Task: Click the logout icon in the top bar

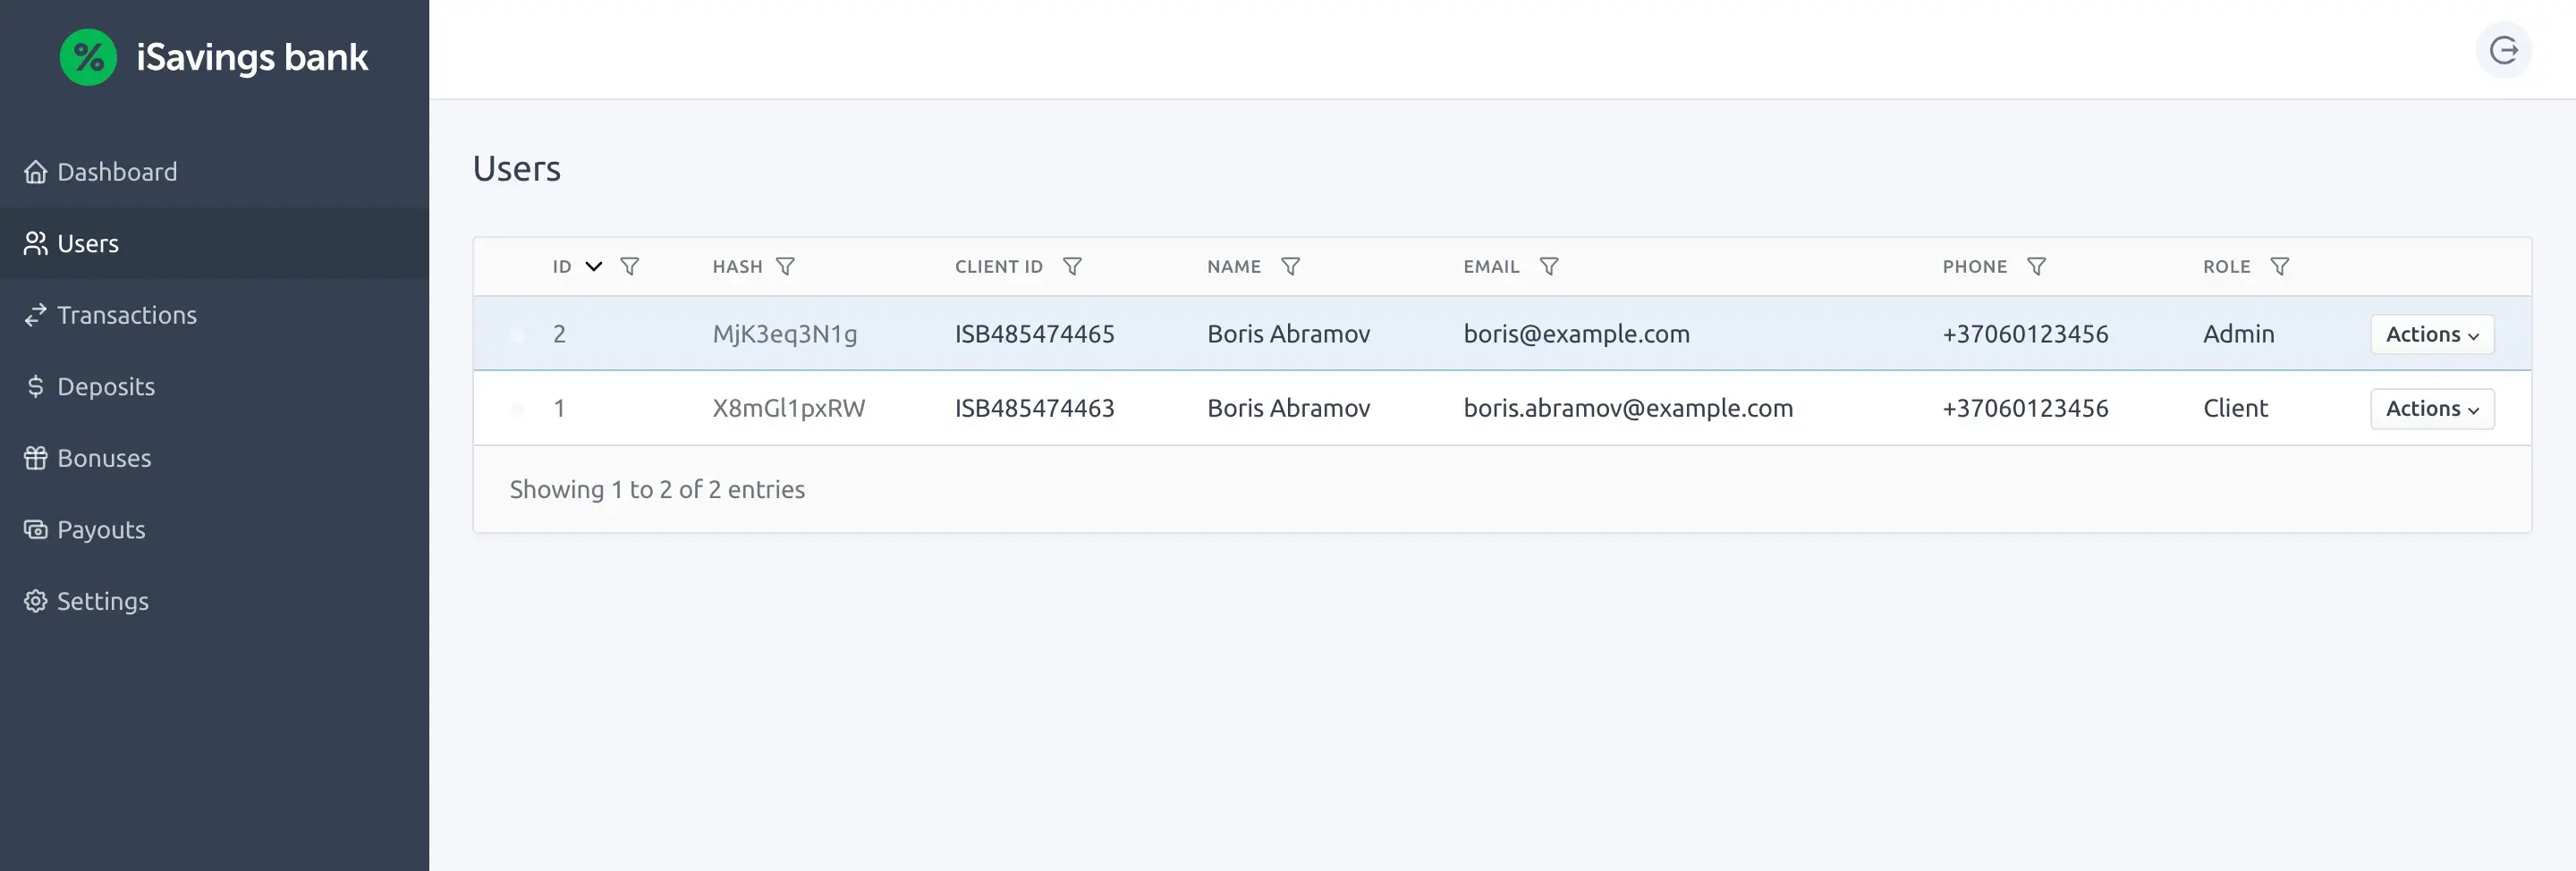Action: point(2503,50)
